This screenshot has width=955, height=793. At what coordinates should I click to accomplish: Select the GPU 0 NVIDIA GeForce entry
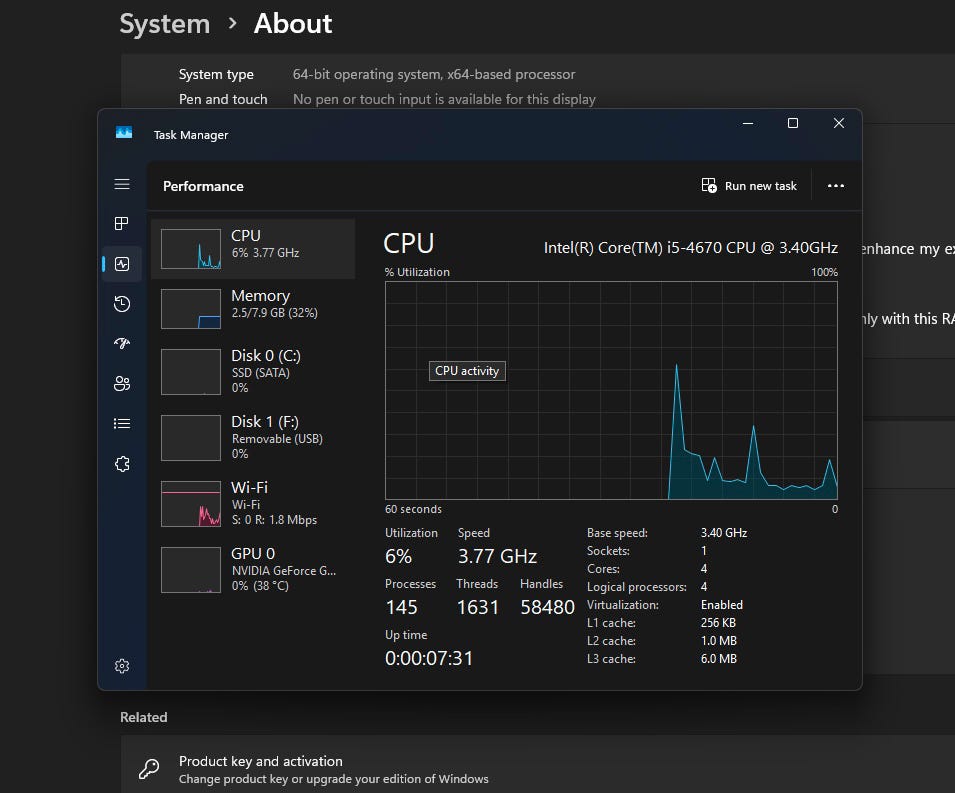[253, 569]
